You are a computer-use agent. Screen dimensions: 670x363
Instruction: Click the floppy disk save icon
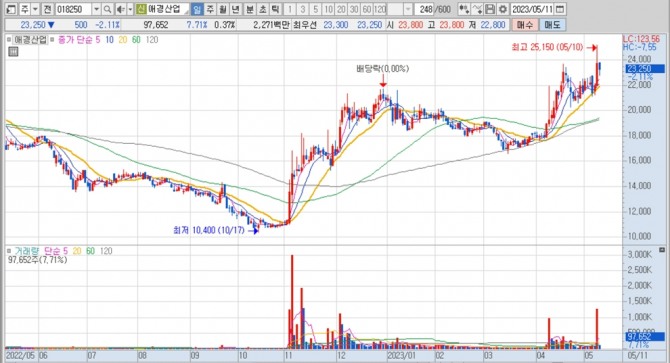pos(491,9)
